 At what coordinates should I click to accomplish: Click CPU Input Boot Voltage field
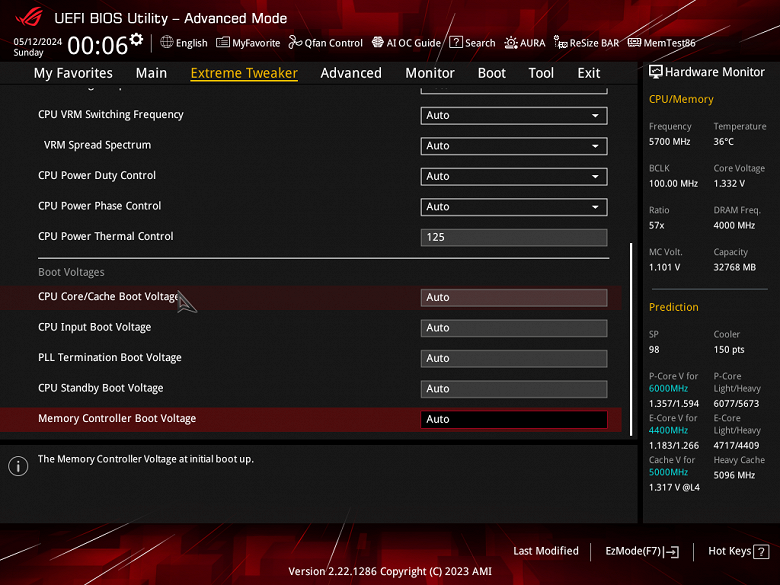point(514,328)
